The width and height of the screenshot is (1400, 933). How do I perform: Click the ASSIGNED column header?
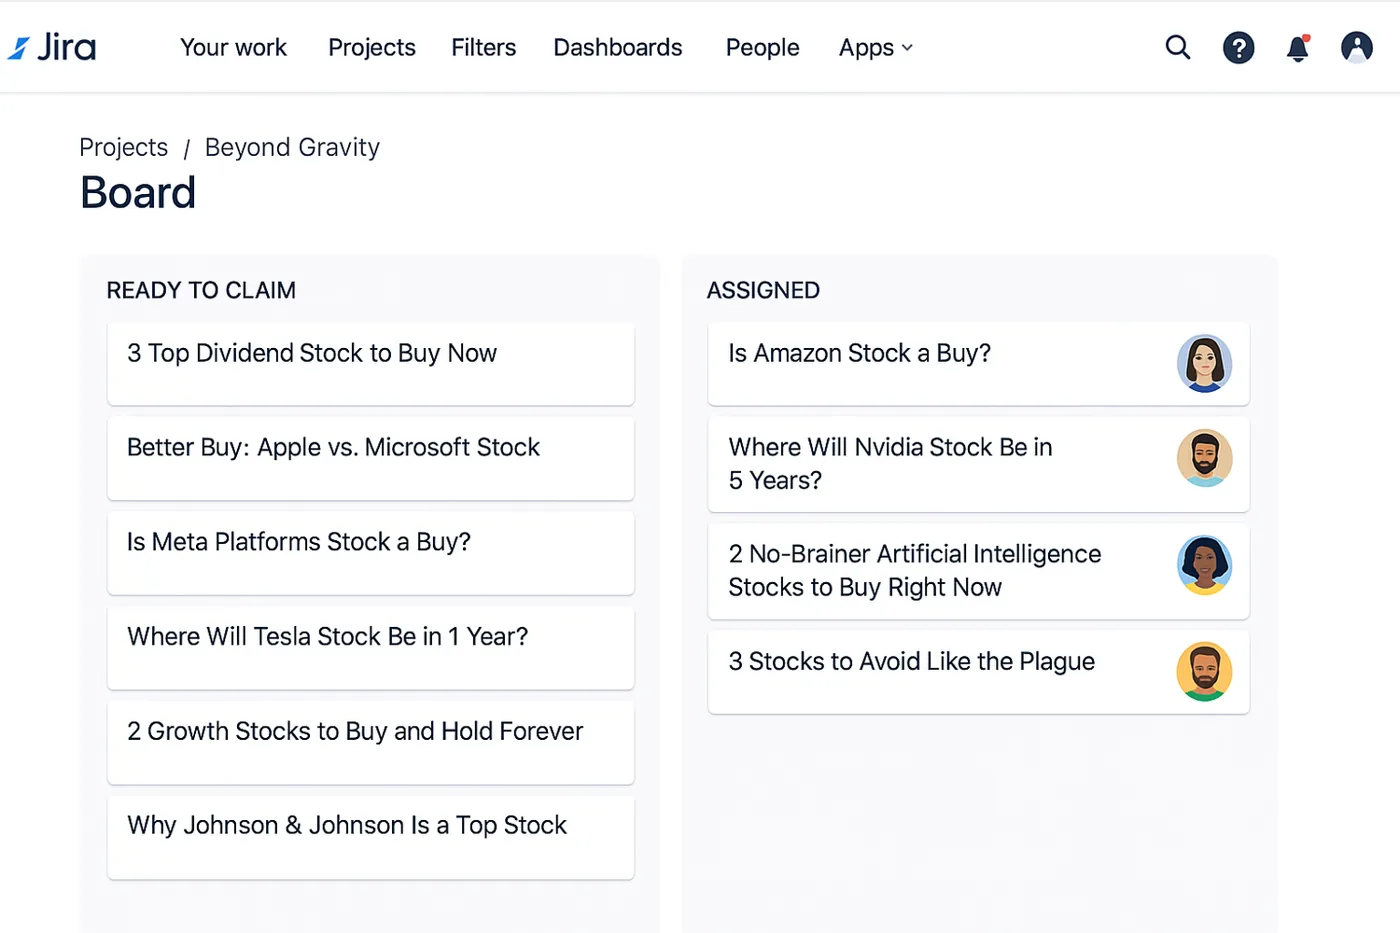(763, 291)
